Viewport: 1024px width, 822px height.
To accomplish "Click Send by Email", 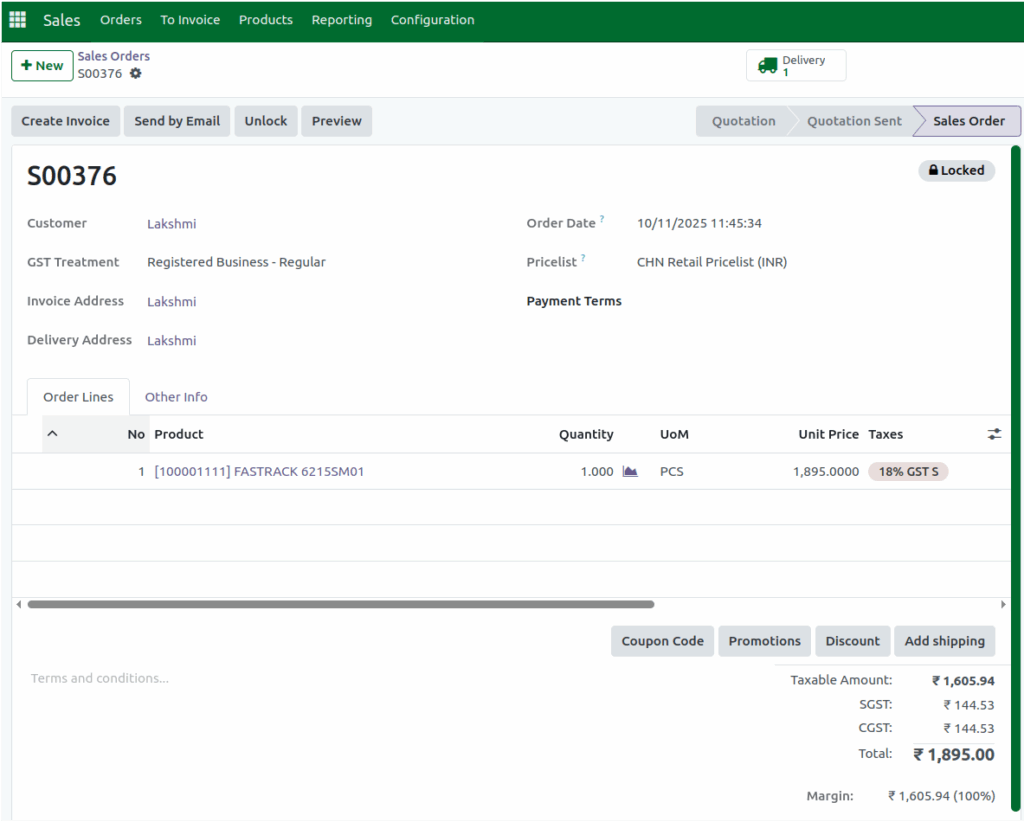I will 176,120.
